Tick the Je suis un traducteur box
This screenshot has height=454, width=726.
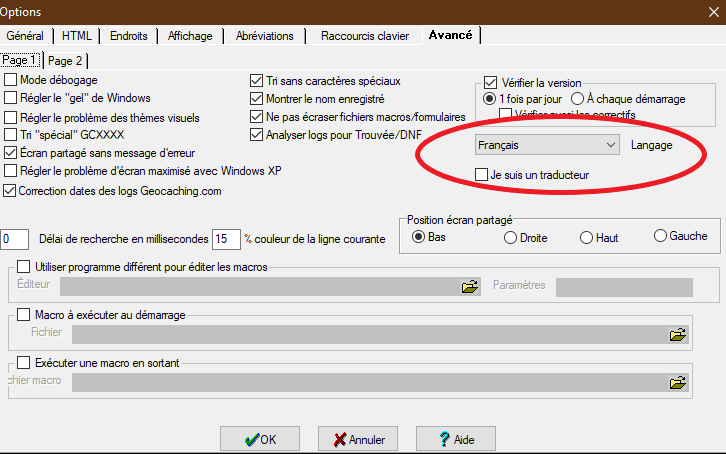point(482,175)
